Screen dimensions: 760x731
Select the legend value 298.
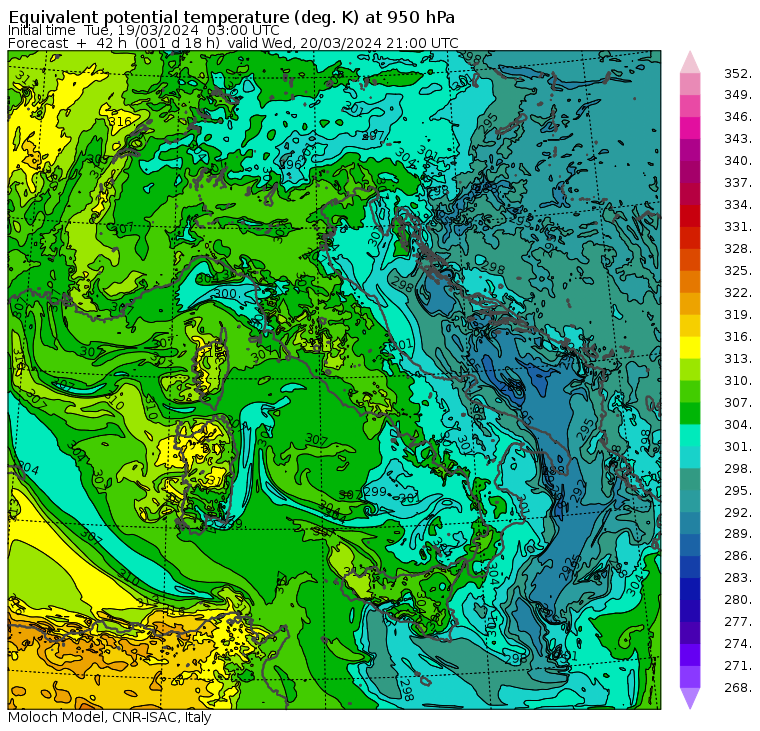738,468
